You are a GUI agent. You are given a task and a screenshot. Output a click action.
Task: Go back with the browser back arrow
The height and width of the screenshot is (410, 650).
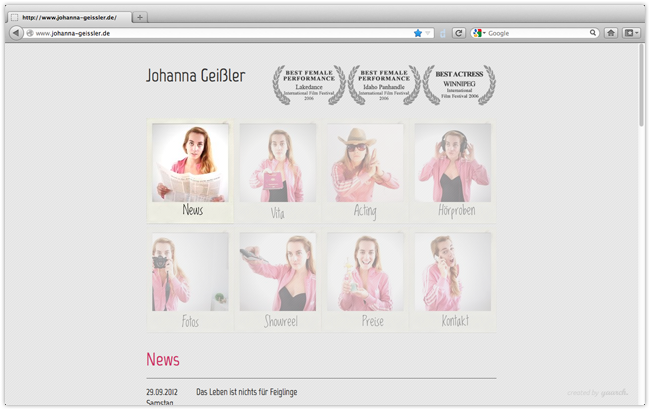(x=16, y=33)
